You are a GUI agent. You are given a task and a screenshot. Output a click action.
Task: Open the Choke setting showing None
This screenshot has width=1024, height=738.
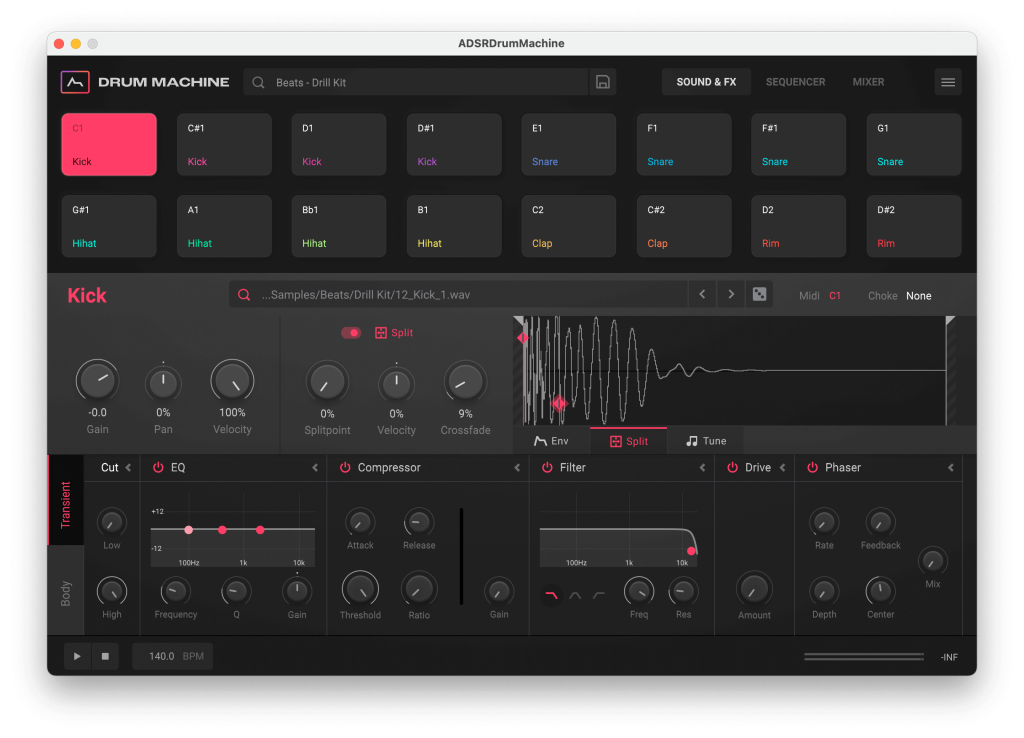pos(918,295)
